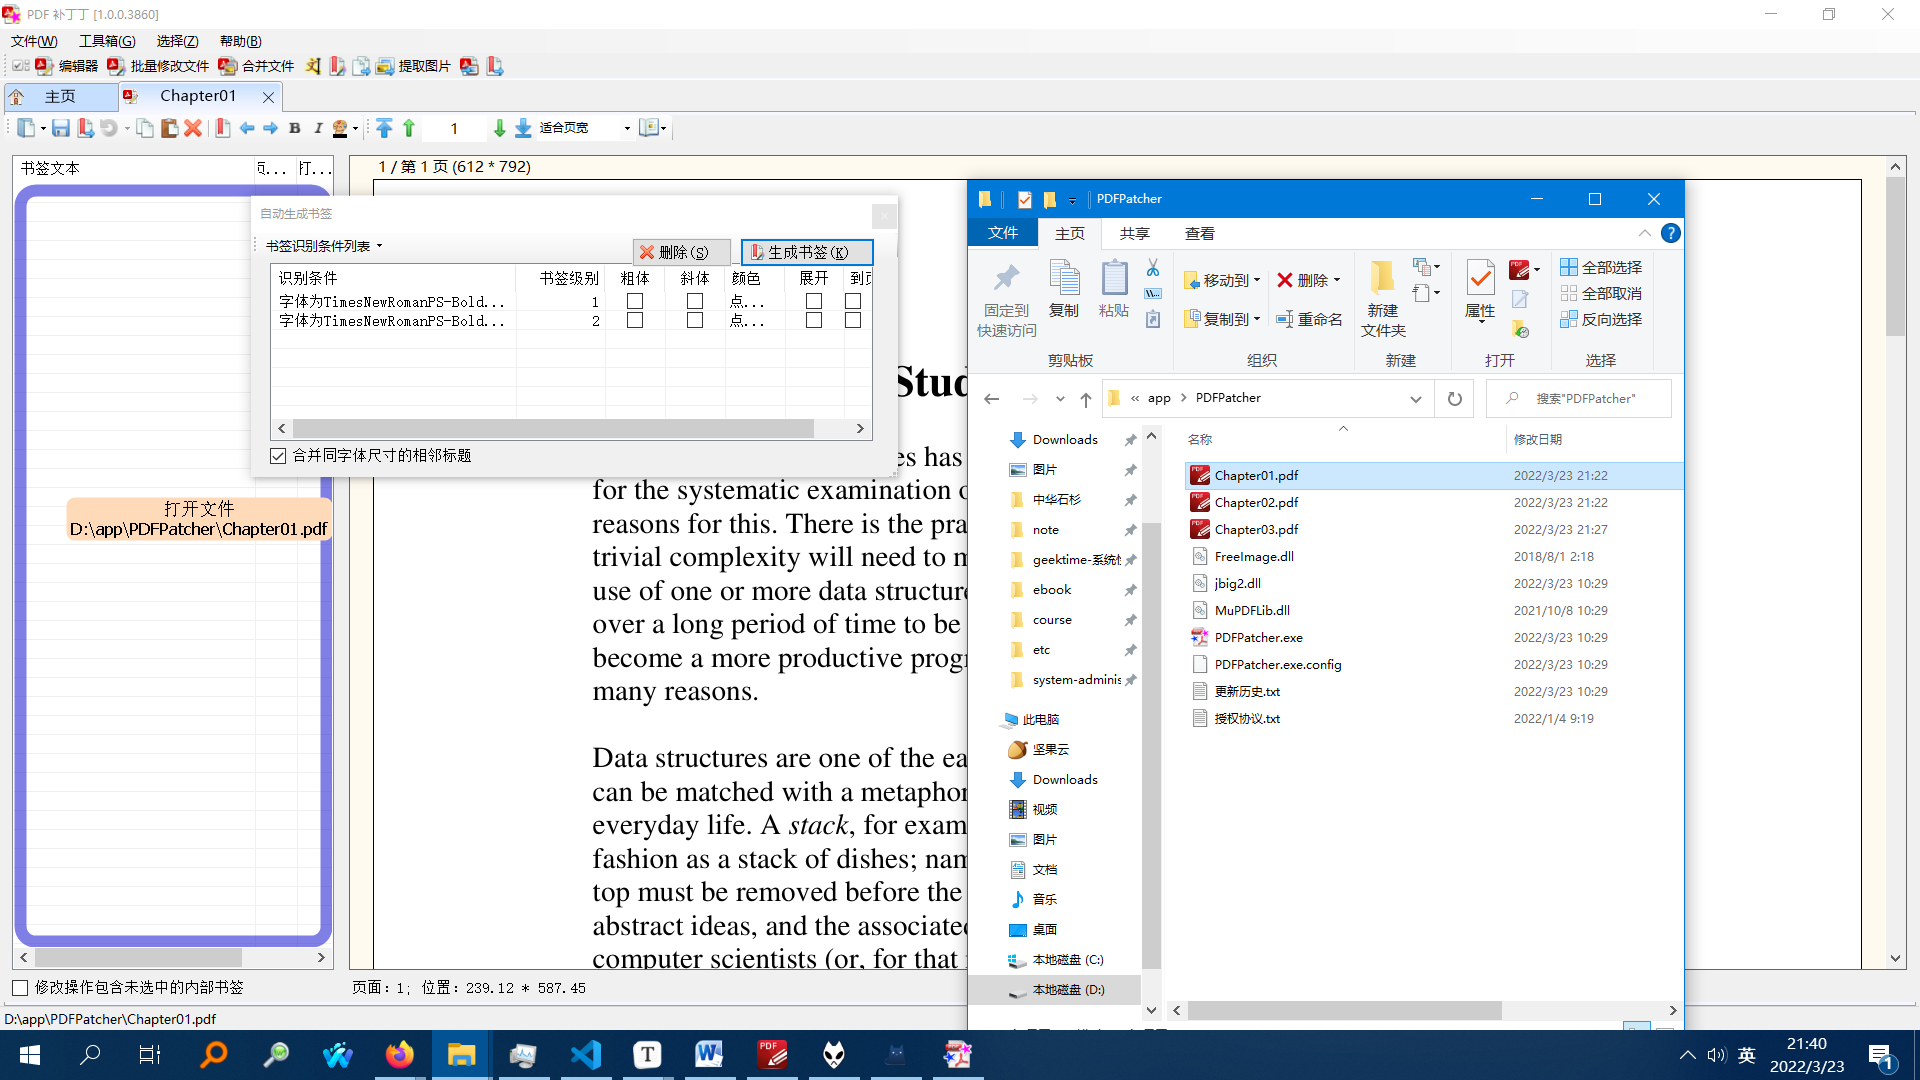Open bookmark color palette icon
The width and height of the screenshot is (1920, 1080).
click(341, 128)
